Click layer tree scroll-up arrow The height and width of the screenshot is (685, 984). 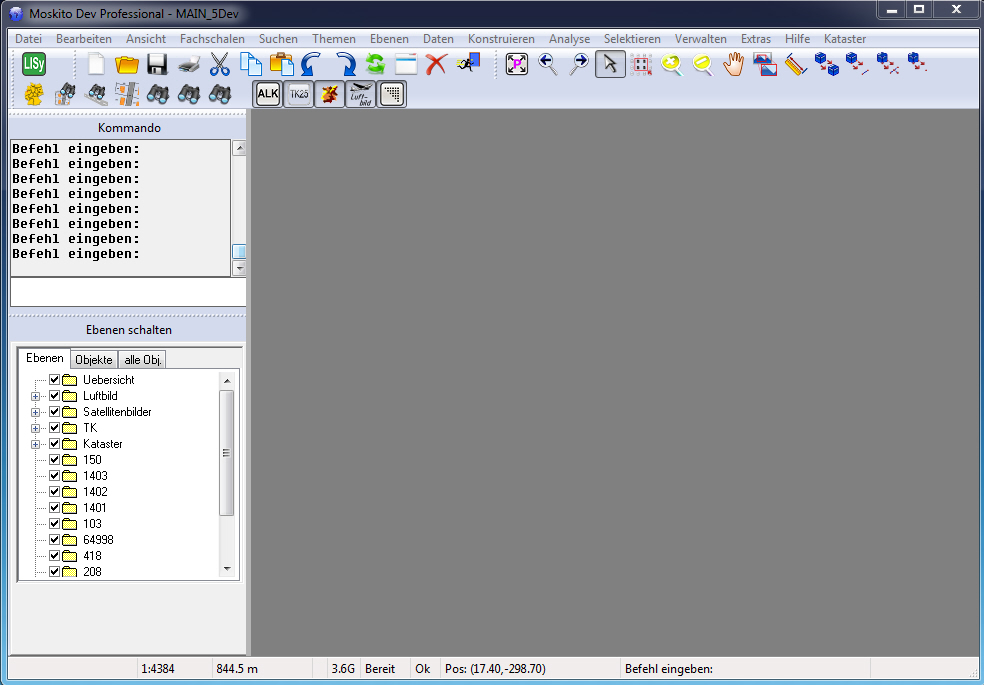227,380
